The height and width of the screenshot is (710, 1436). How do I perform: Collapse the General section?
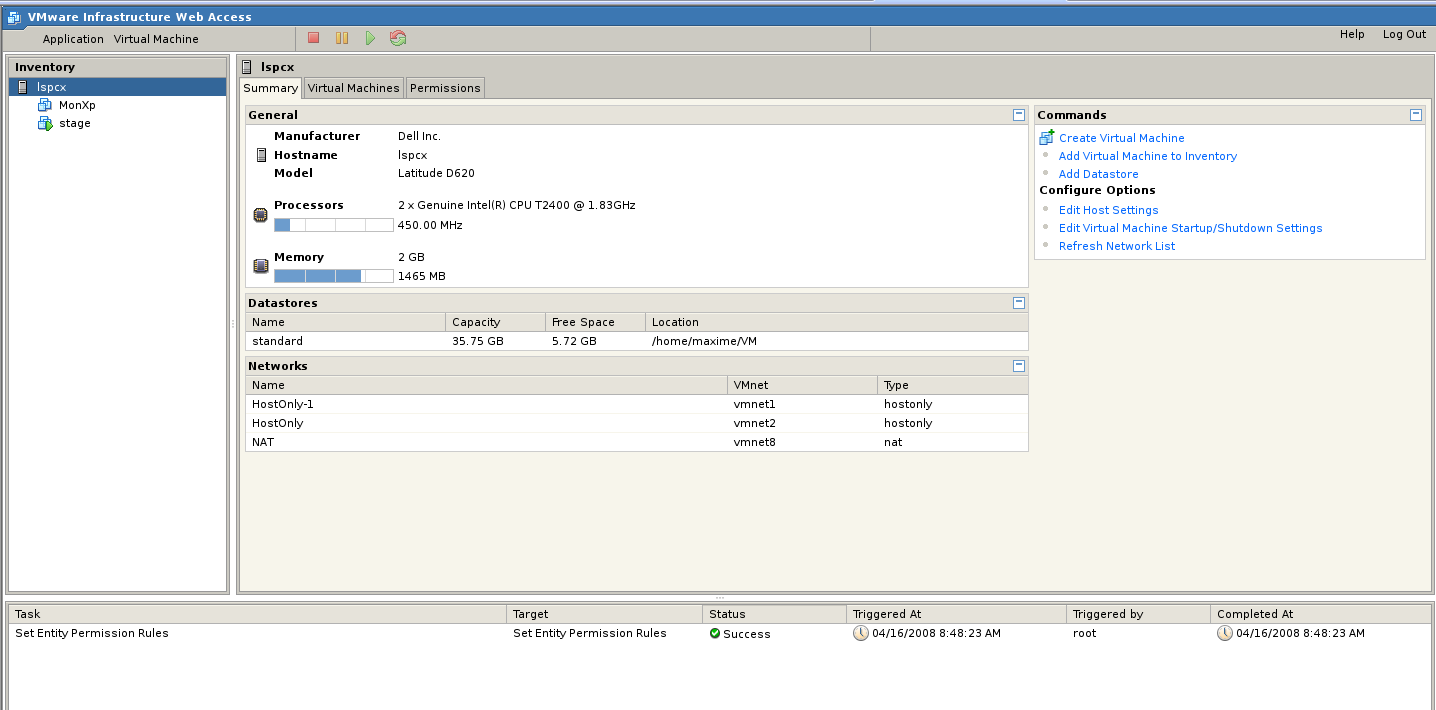1019,115
